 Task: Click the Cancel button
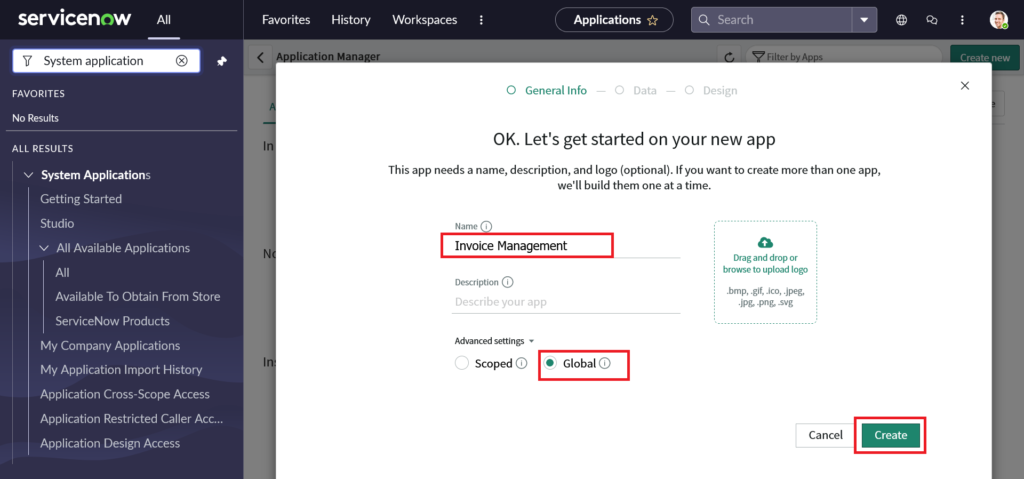[x=825, y=435]
